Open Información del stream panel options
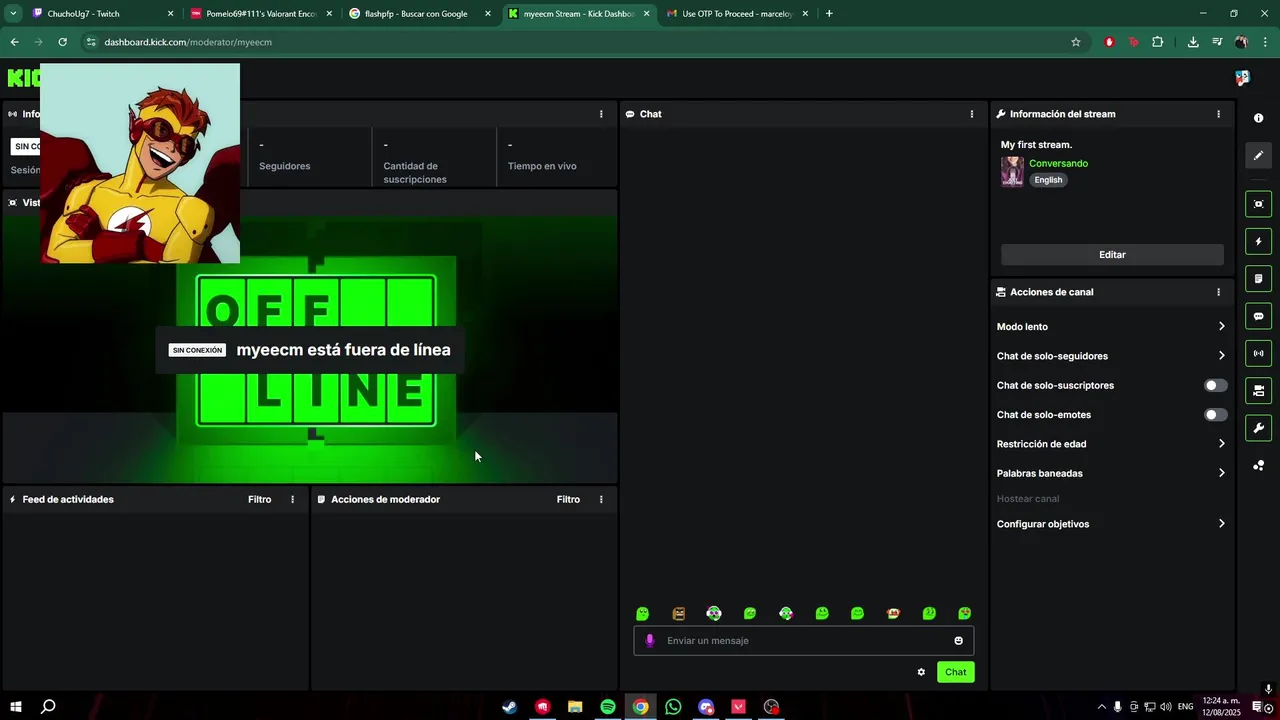 [x=1218, y=114]
